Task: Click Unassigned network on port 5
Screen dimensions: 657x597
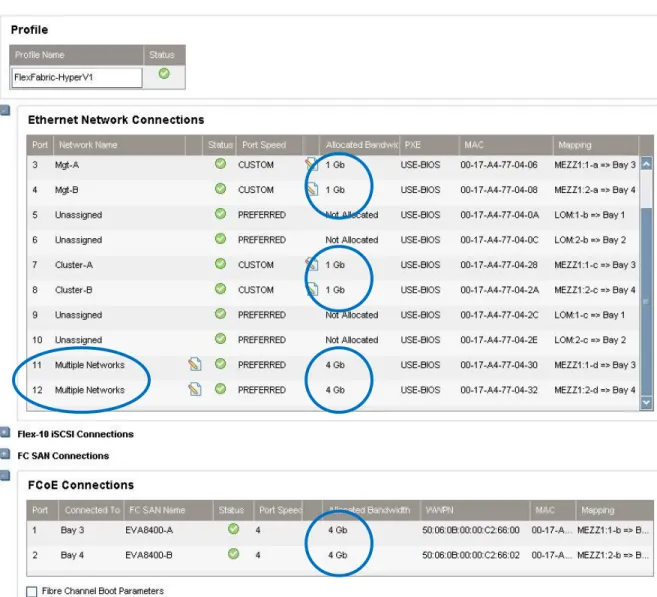Action: click(78, 215)
